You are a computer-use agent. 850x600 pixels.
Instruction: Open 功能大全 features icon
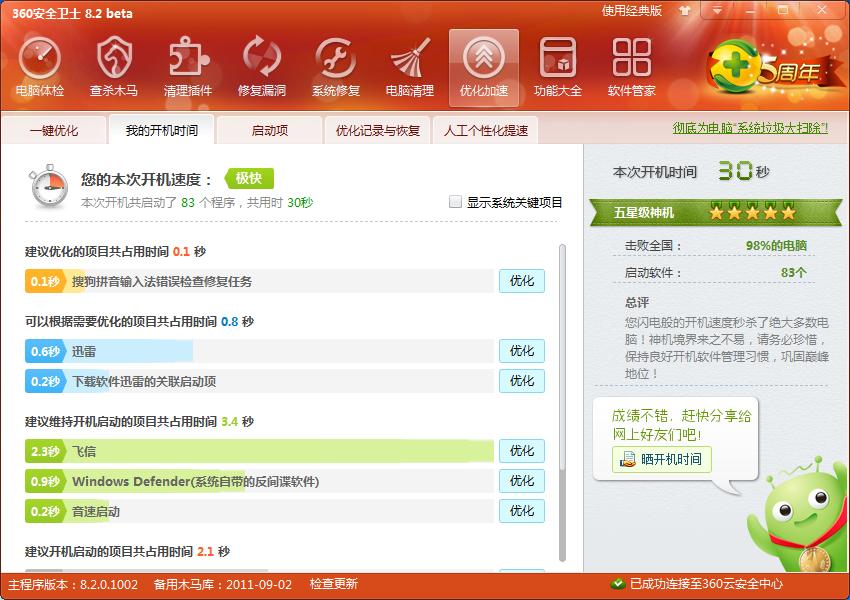(558, 67)
